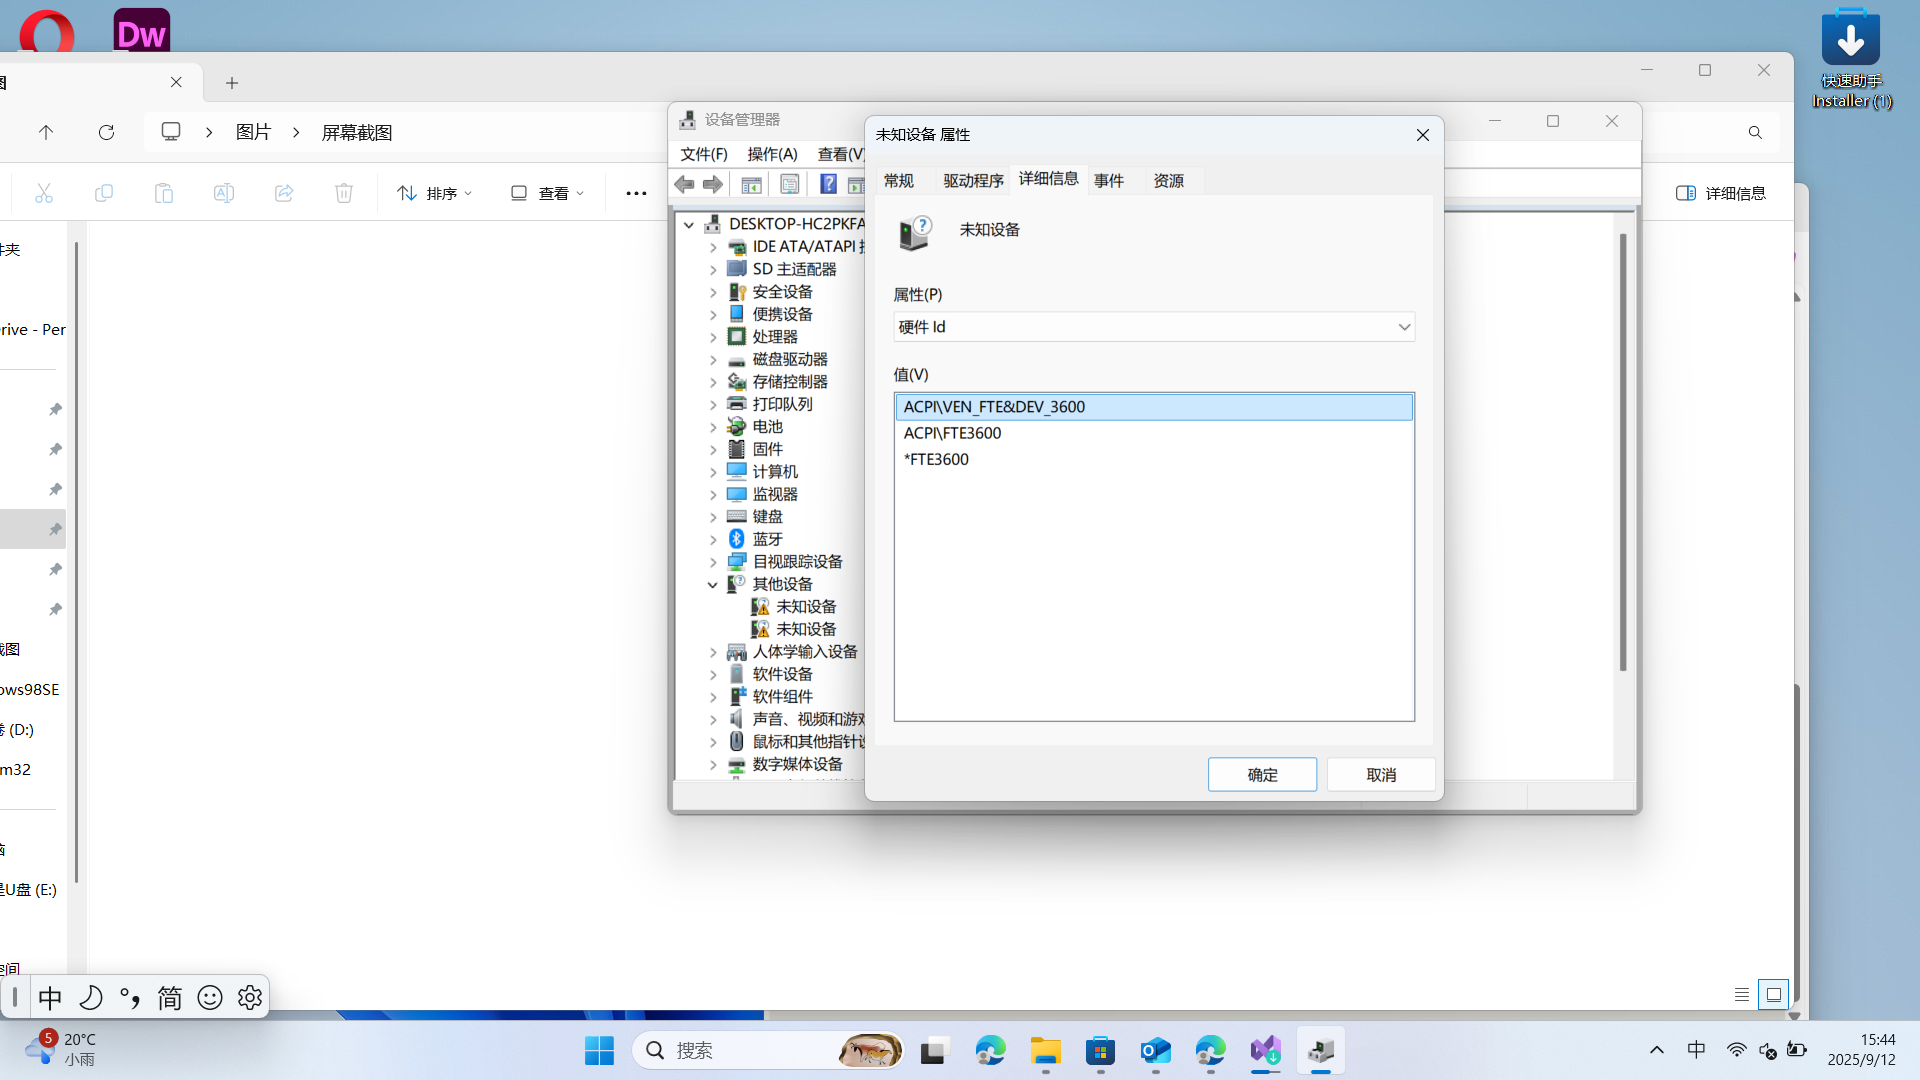Toggle the 详细信息 details pane button
The width and height of the screenshot is (1920, 1080).
1721,193
